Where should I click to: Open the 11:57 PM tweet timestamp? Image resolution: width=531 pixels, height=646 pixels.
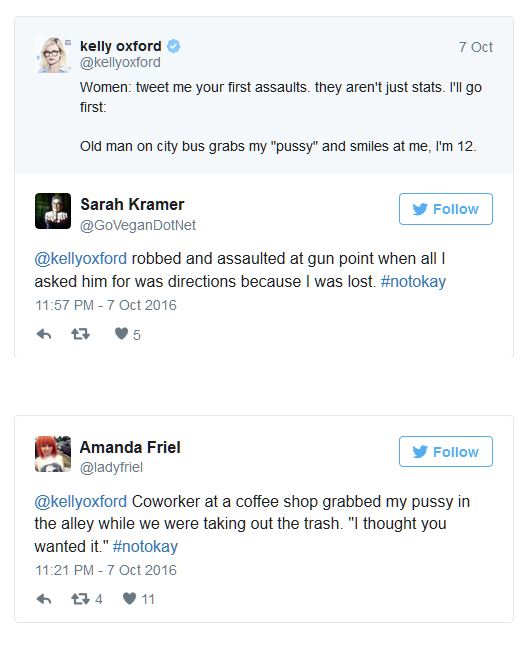point(106,305)
